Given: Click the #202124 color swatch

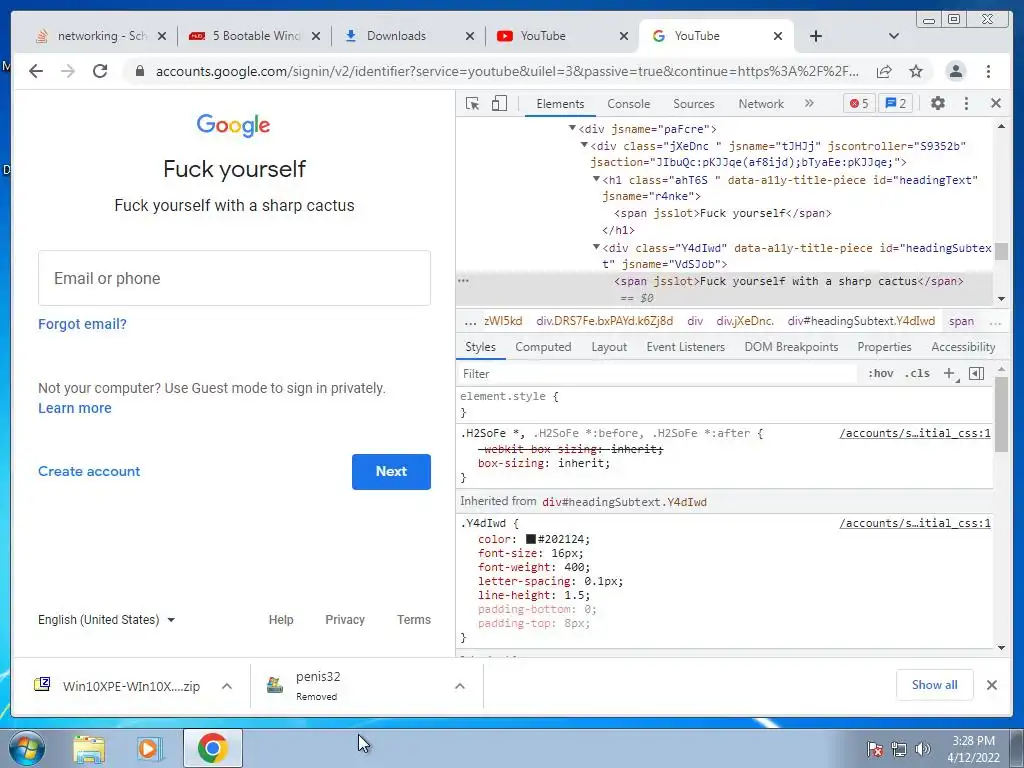Looking at the screenshot, I should click(531, 539).
